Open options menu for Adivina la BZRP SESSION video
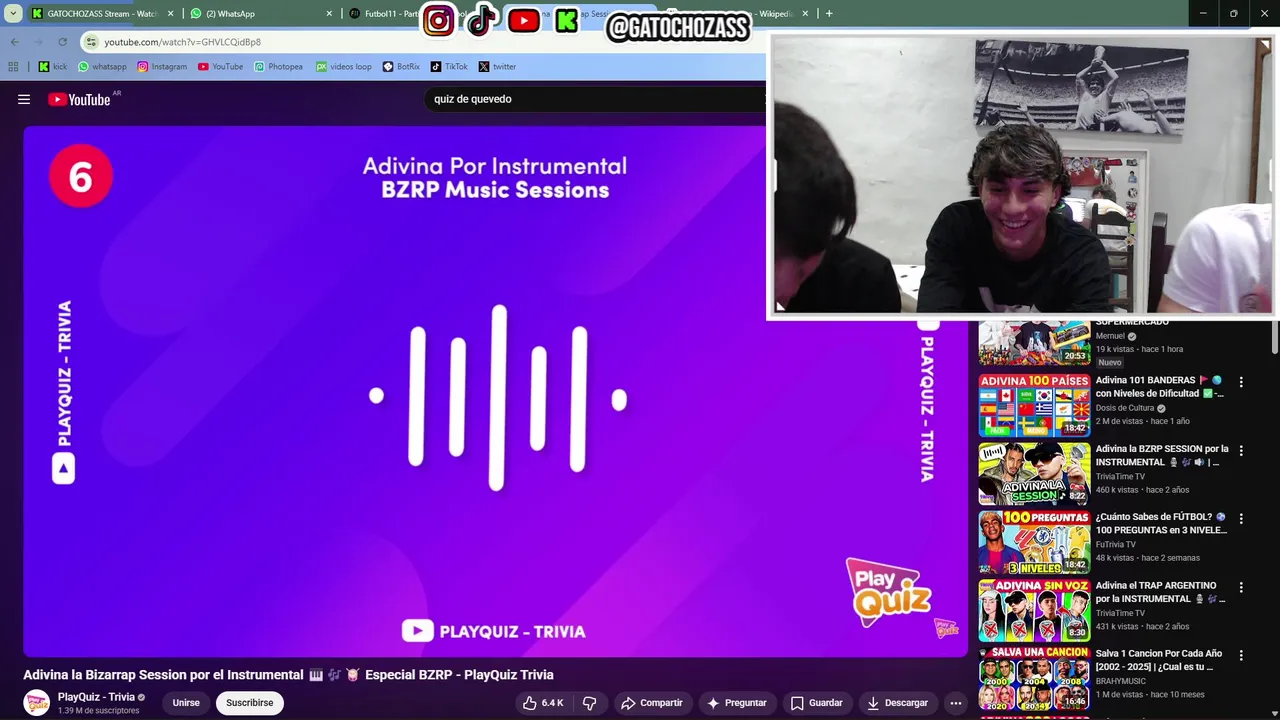This screenshot has height=720, width=1280. (1241, 451)
